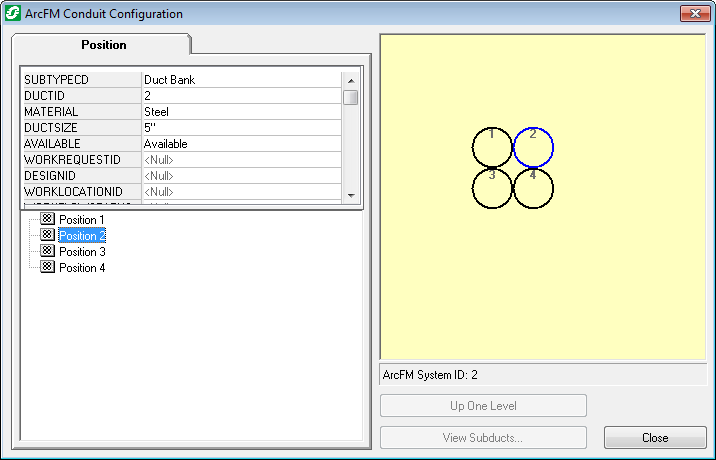
Task: Choose Position 4 in the tree list
Action: pyautogui.click(x=82, y=268)
